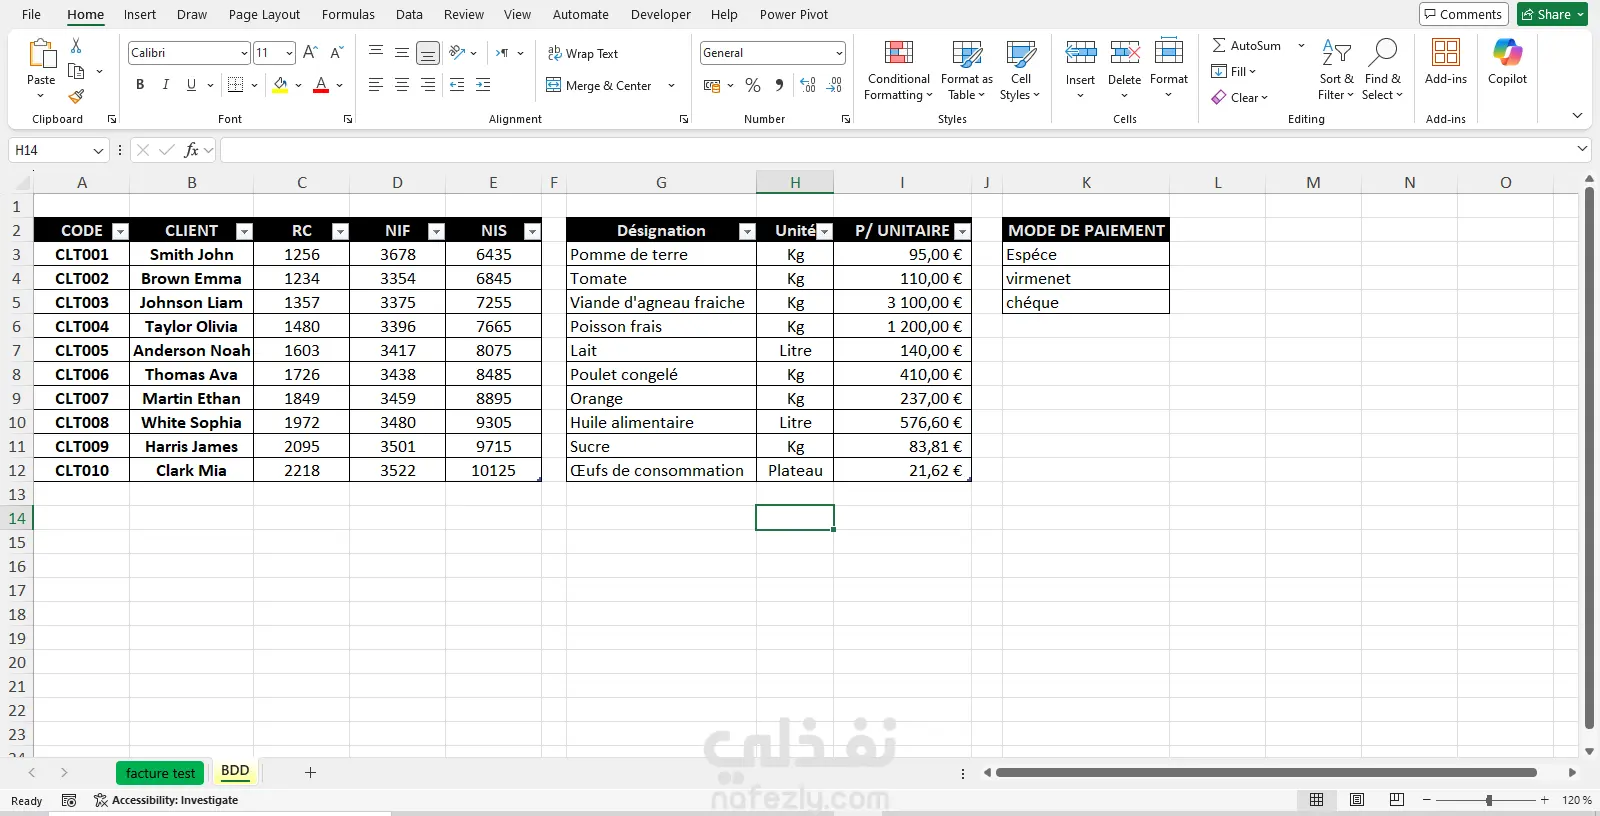Toggle Middle Align vertical alignment

tap(402, 53)
